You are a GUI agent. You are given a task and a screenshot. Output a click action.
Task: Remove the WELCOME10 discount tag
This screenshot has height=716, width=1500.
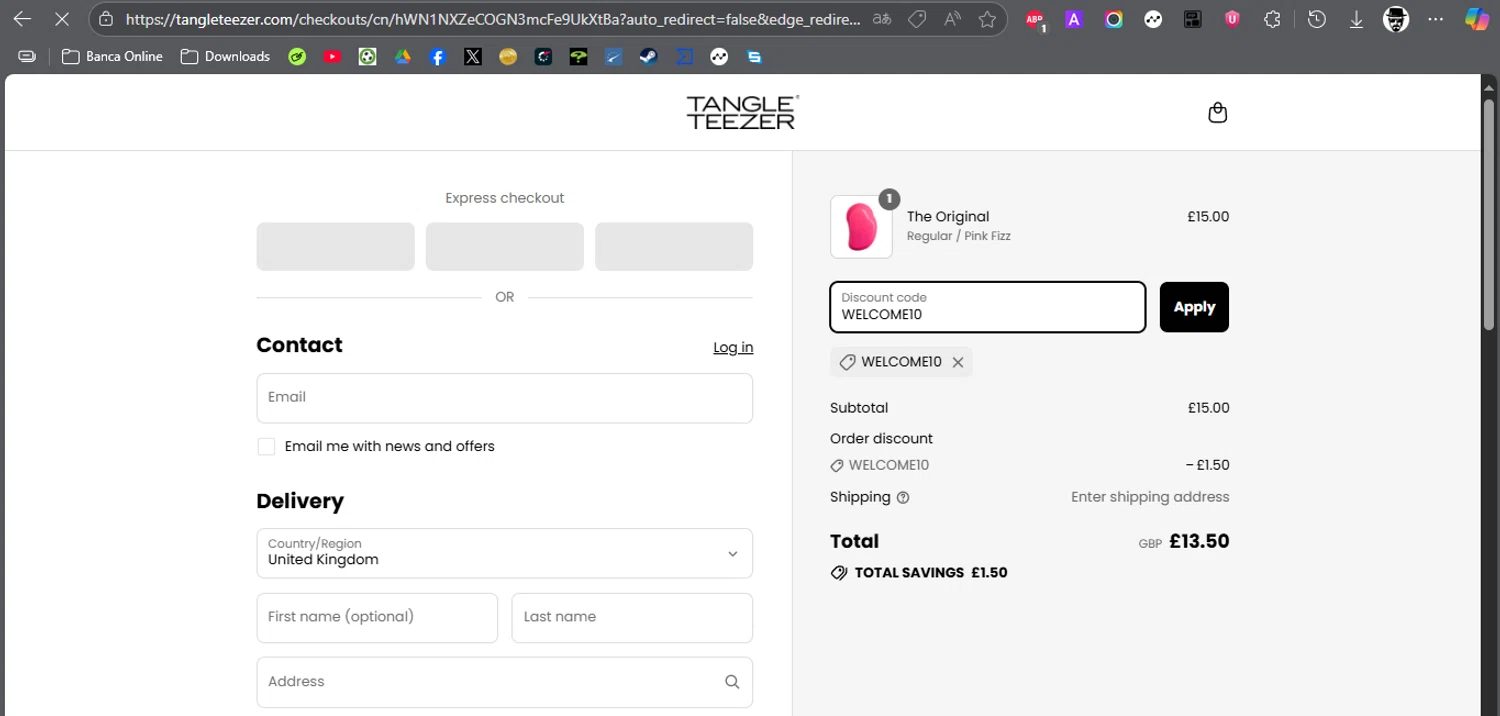pyautogui.click(x=958, y=362)
